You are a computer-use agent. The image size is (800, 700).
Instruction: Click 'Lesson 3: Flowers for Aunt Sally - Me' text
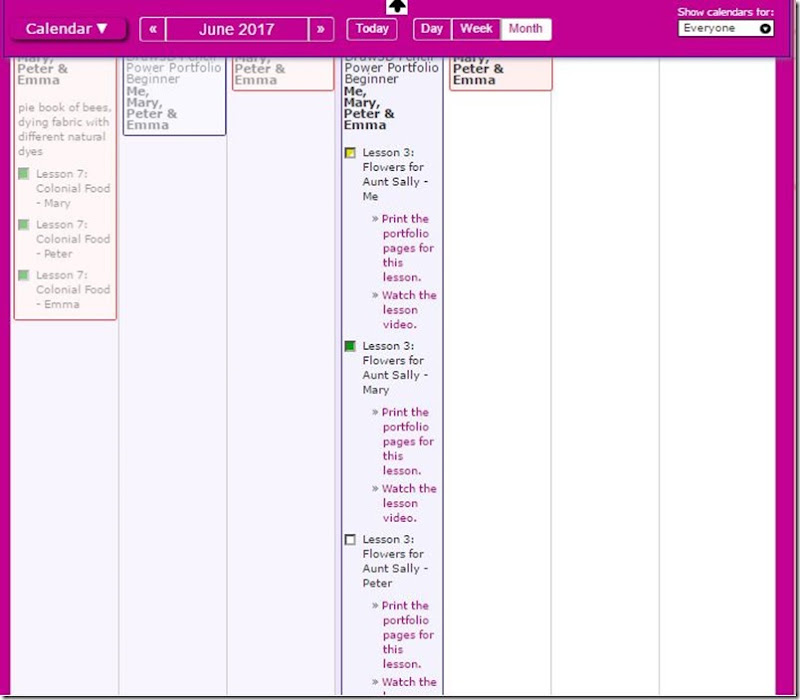pyautogui.click(x=395, y=174)
